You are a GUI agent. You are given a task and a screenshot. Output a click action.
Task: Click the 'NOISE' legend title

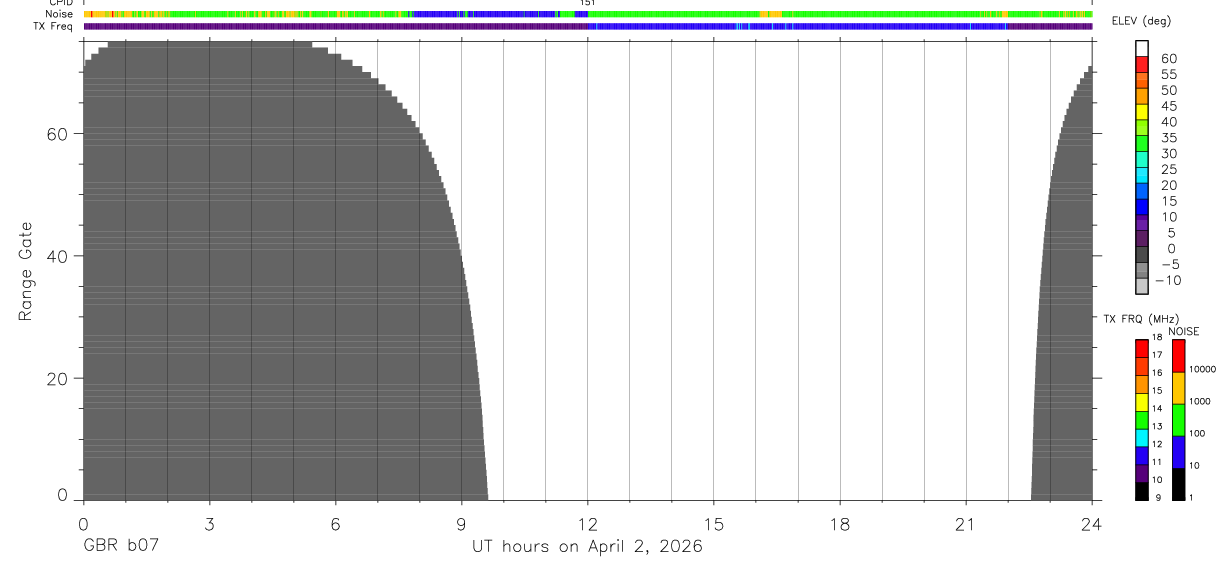tap(1183, 331)
